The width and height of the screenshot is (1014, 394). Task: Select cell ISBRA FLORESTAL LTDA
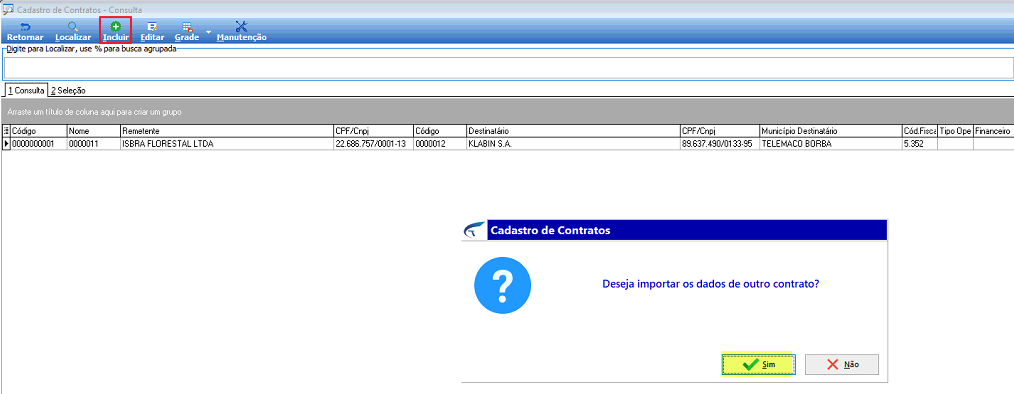coord(226,143)
